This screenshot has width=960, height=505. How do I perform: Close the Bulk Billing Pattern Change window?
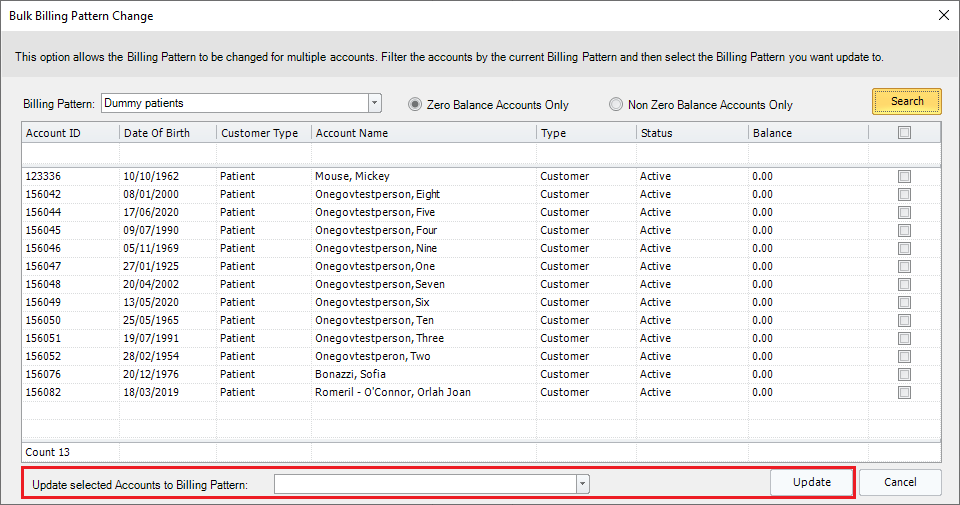(942, 16)
